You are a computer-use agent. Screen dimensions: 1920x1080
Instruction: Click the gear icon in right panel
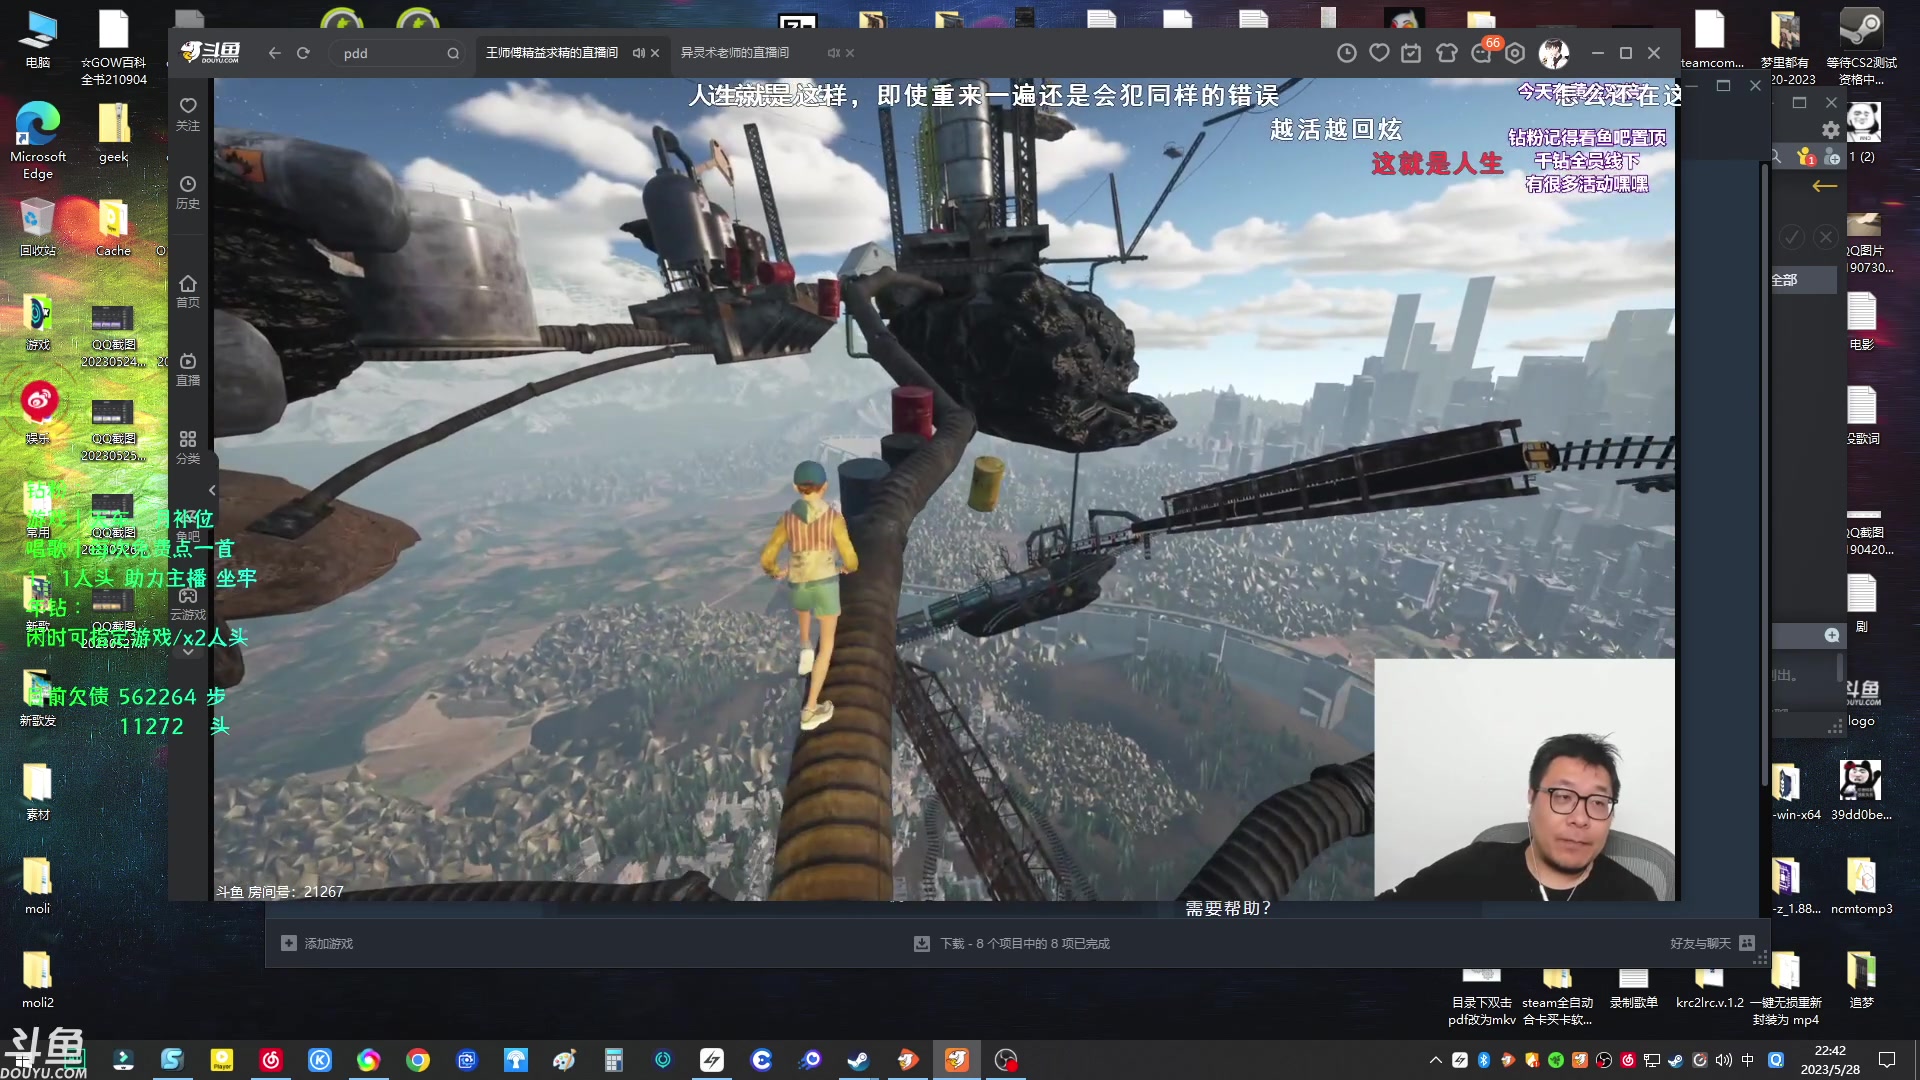(x=1830, y=130)
